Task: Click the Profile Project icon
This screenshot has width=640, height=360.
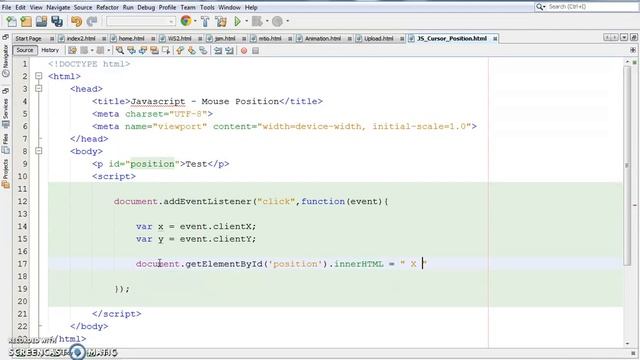Action: pyautogui.click(x=278, y=21)
